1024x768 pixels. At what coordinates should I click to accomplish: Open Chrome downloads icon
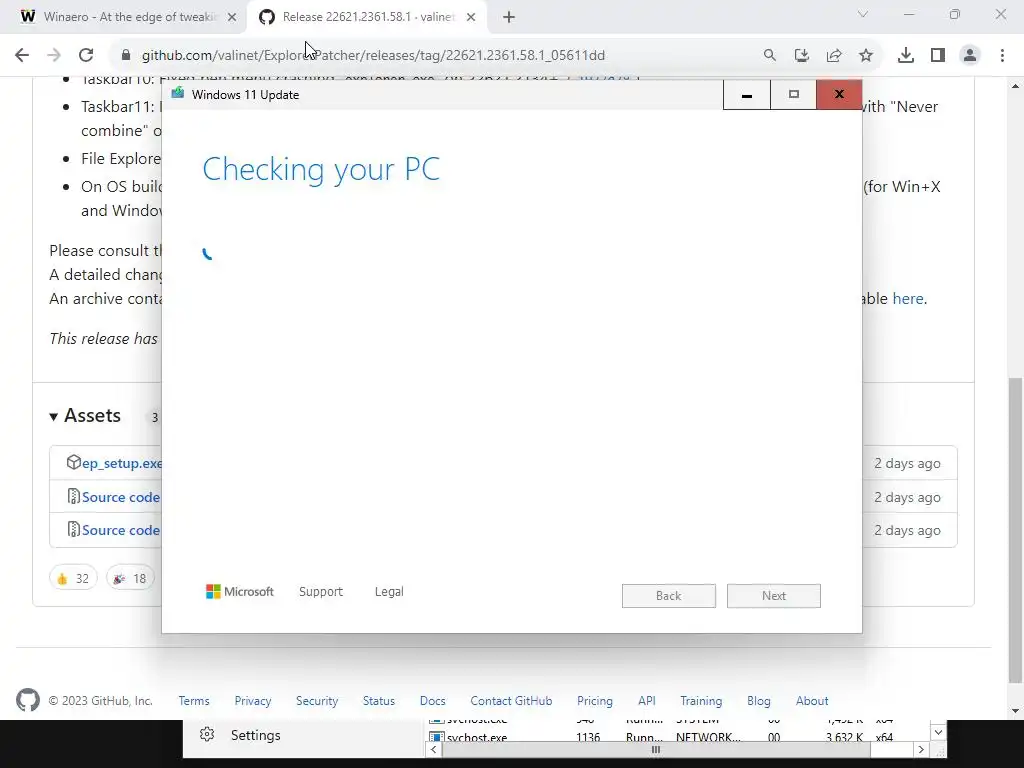(906, 56)
